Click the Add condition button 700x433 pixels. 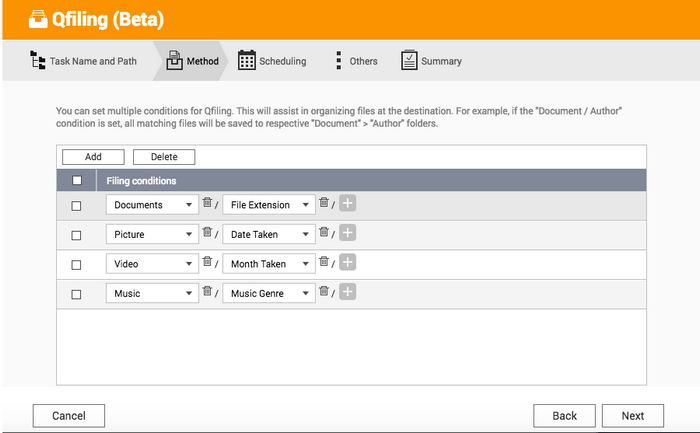[93, 157]
